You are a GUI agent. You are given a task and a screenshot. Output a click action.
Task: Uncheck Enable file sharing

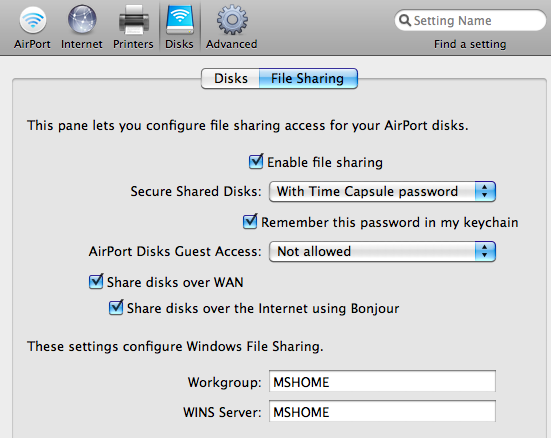point(256,162)
